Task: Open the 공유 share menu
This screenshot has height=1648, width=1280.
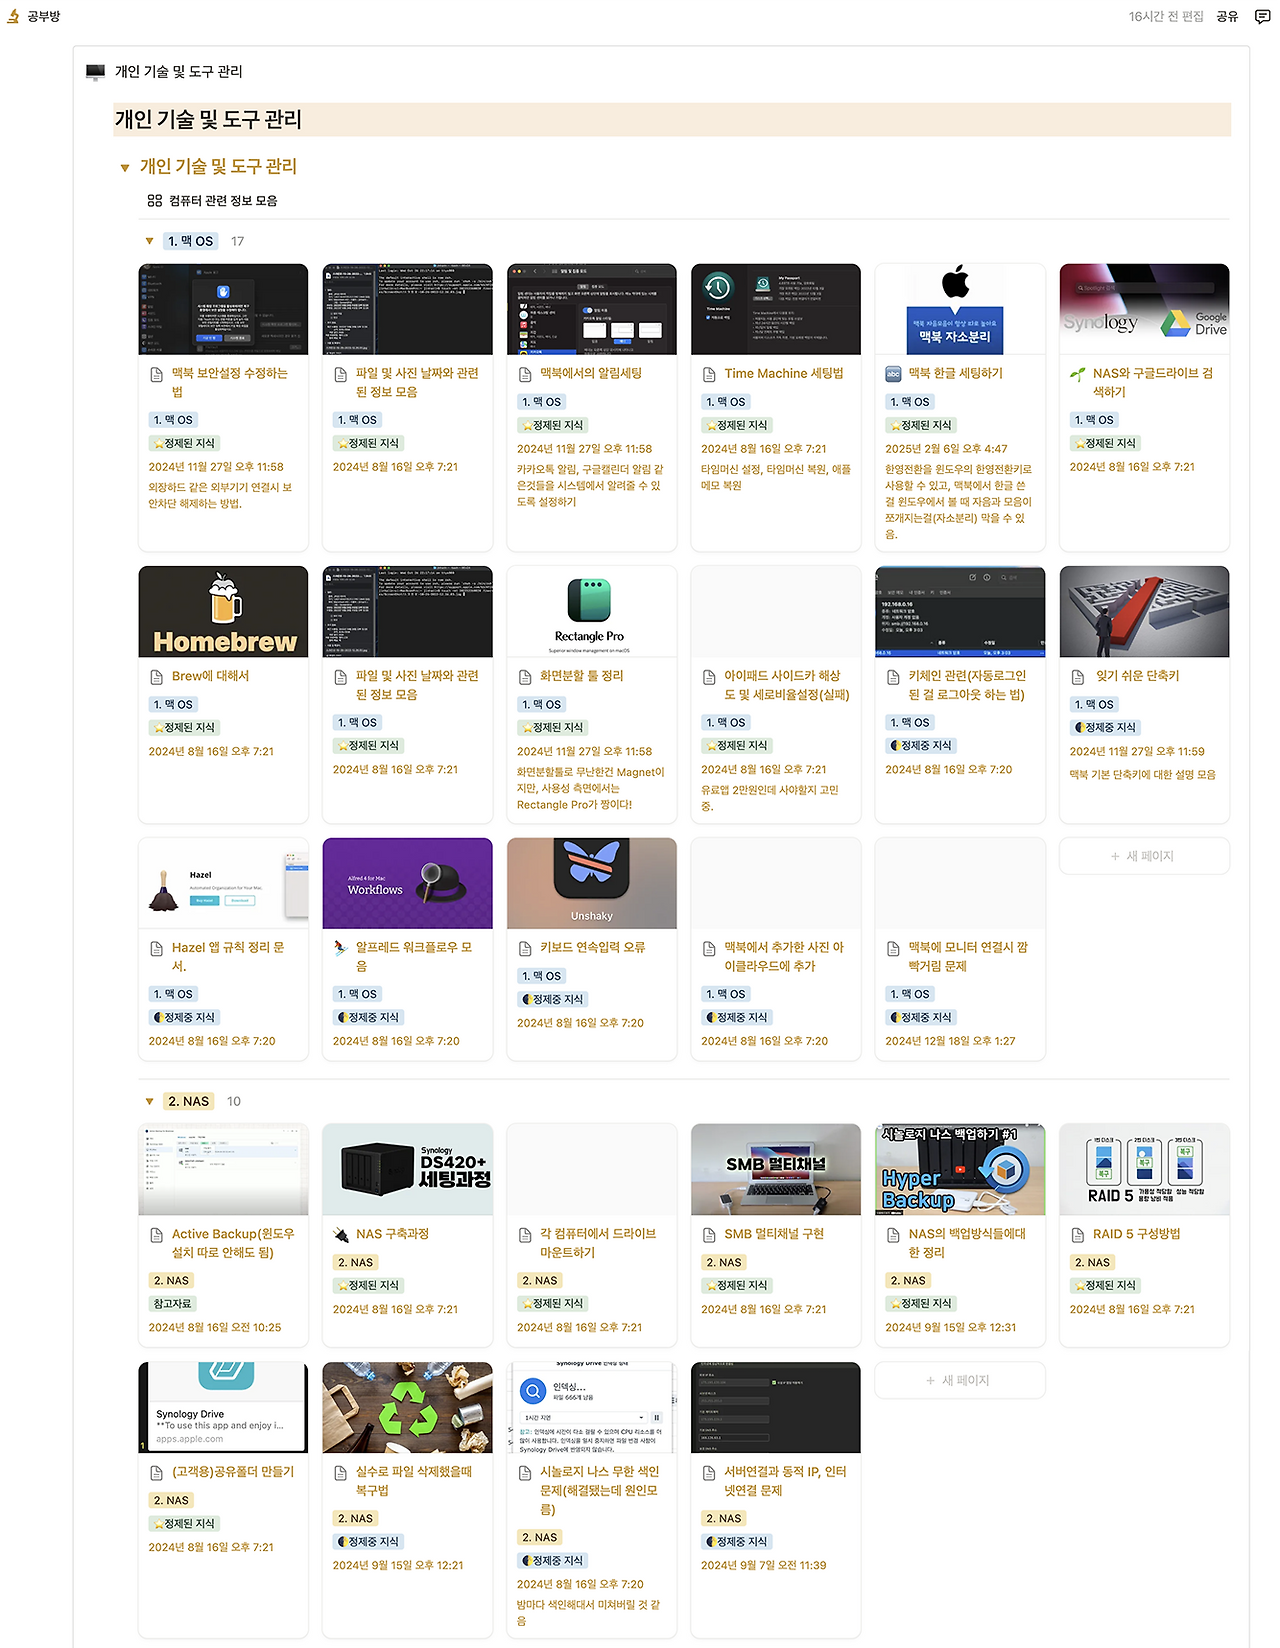Action: [x=1227, y=17]
